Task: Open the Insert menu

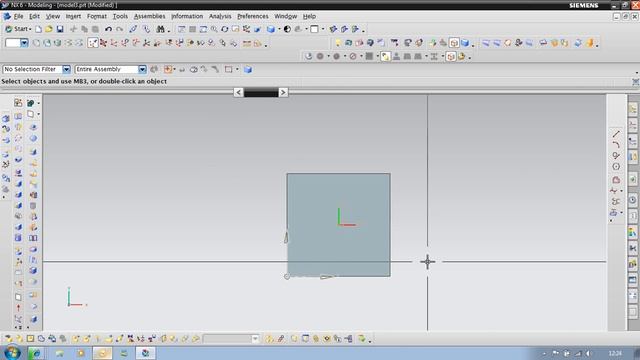Action: pyautogui.click(x=73, y=16)
